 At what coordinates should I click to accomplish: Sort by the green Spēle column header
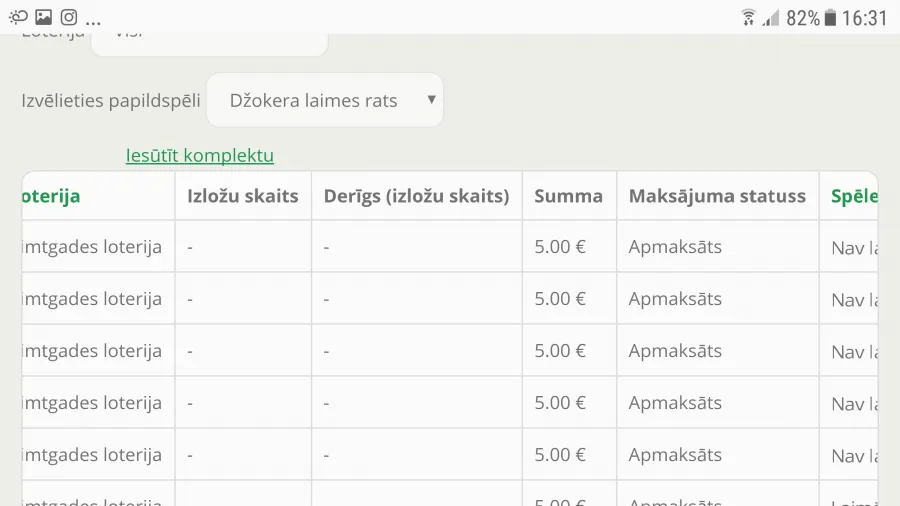(x=854, y=196)
